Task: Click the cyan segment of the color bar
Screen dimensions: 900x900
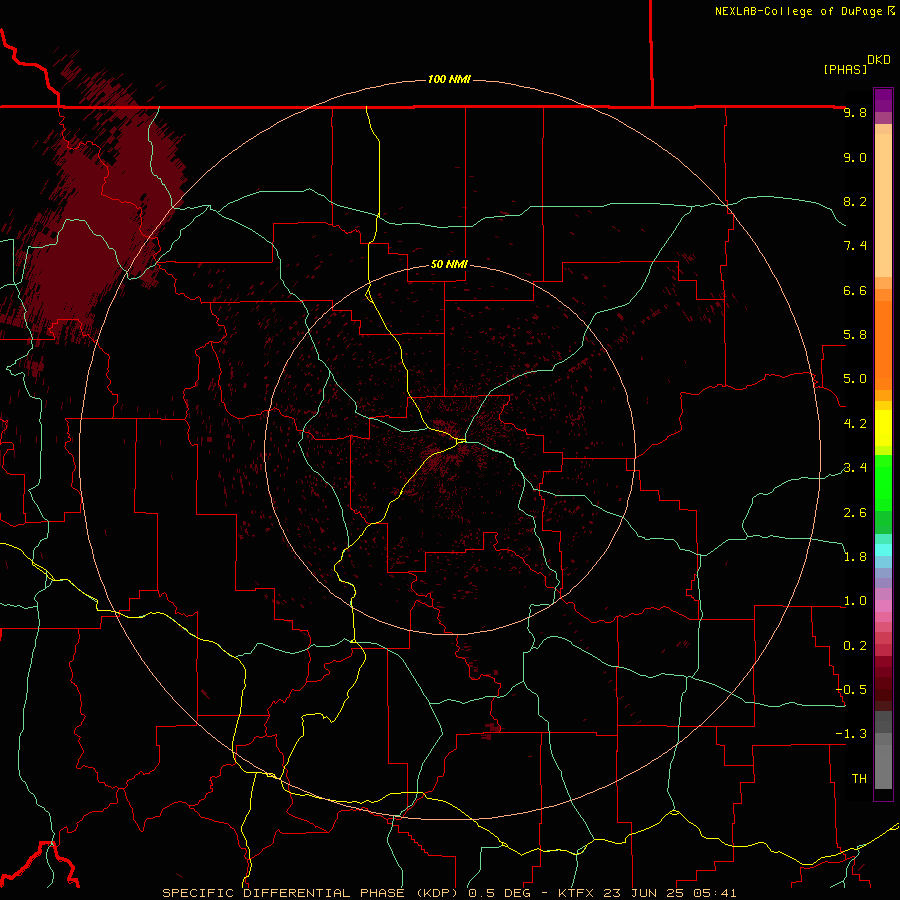Action: click(883, 550)
